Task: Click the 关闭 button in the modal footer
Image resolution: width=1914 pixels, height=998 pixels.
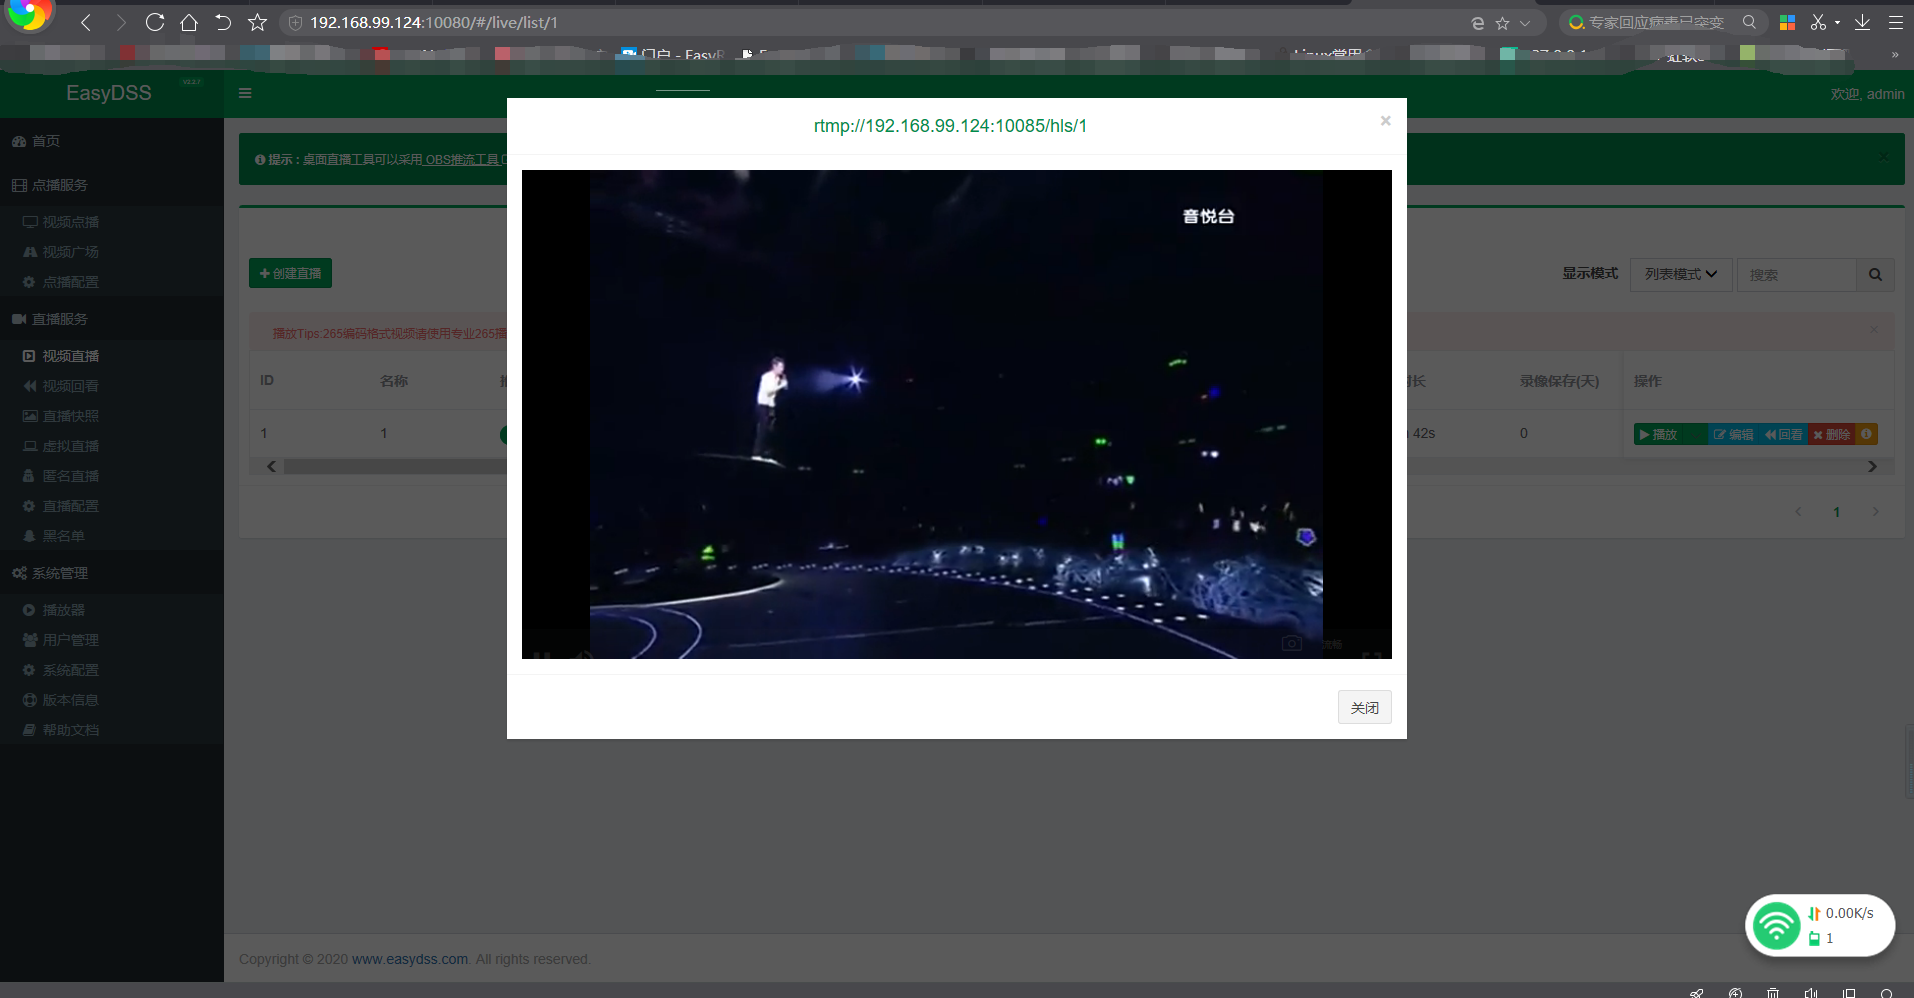Action: [1364, 707]
